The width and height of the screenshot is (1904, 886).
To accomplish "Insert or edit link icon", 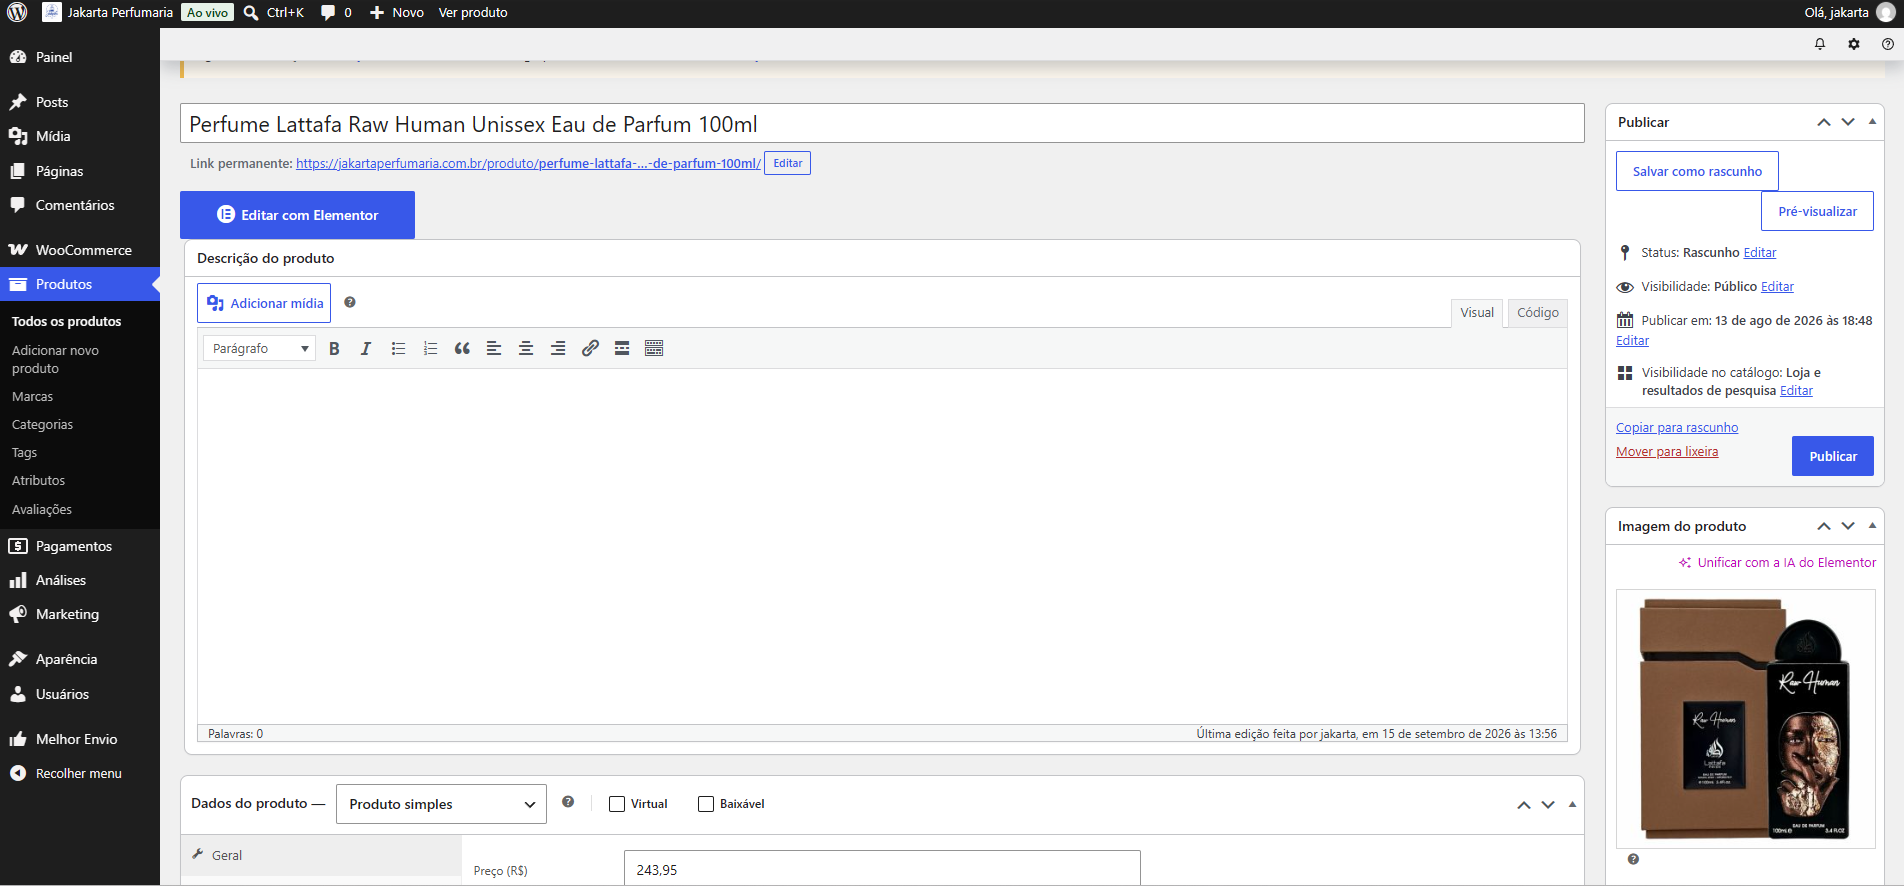I will point(590,348).
